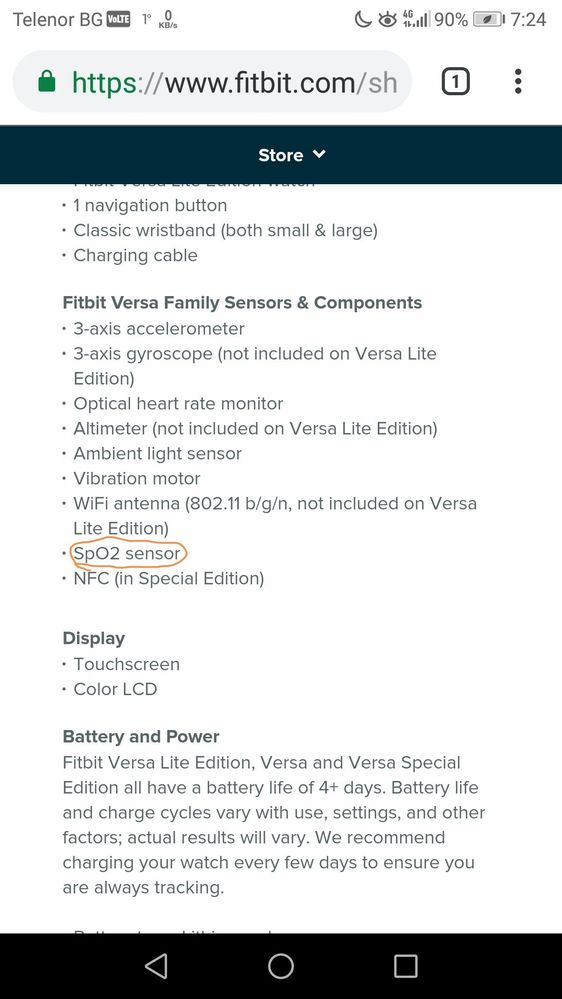Tap the recent apps square button
Screen dimensions: 562x999
click(x=405, y=966)
